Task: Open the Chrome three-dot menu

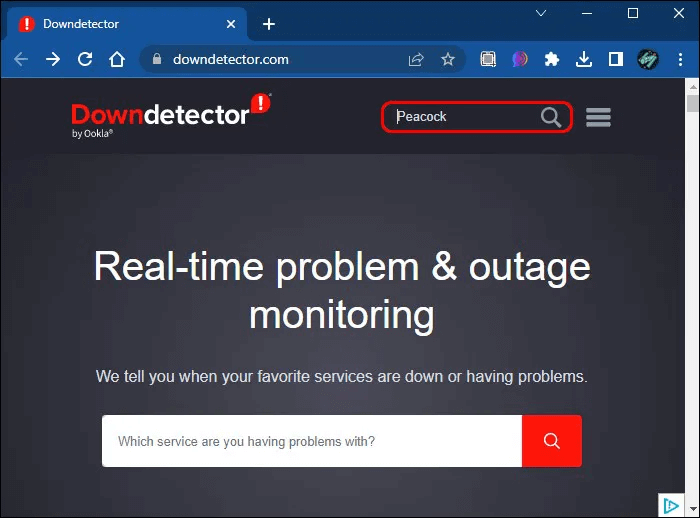Action: click(x=680, y=59)
